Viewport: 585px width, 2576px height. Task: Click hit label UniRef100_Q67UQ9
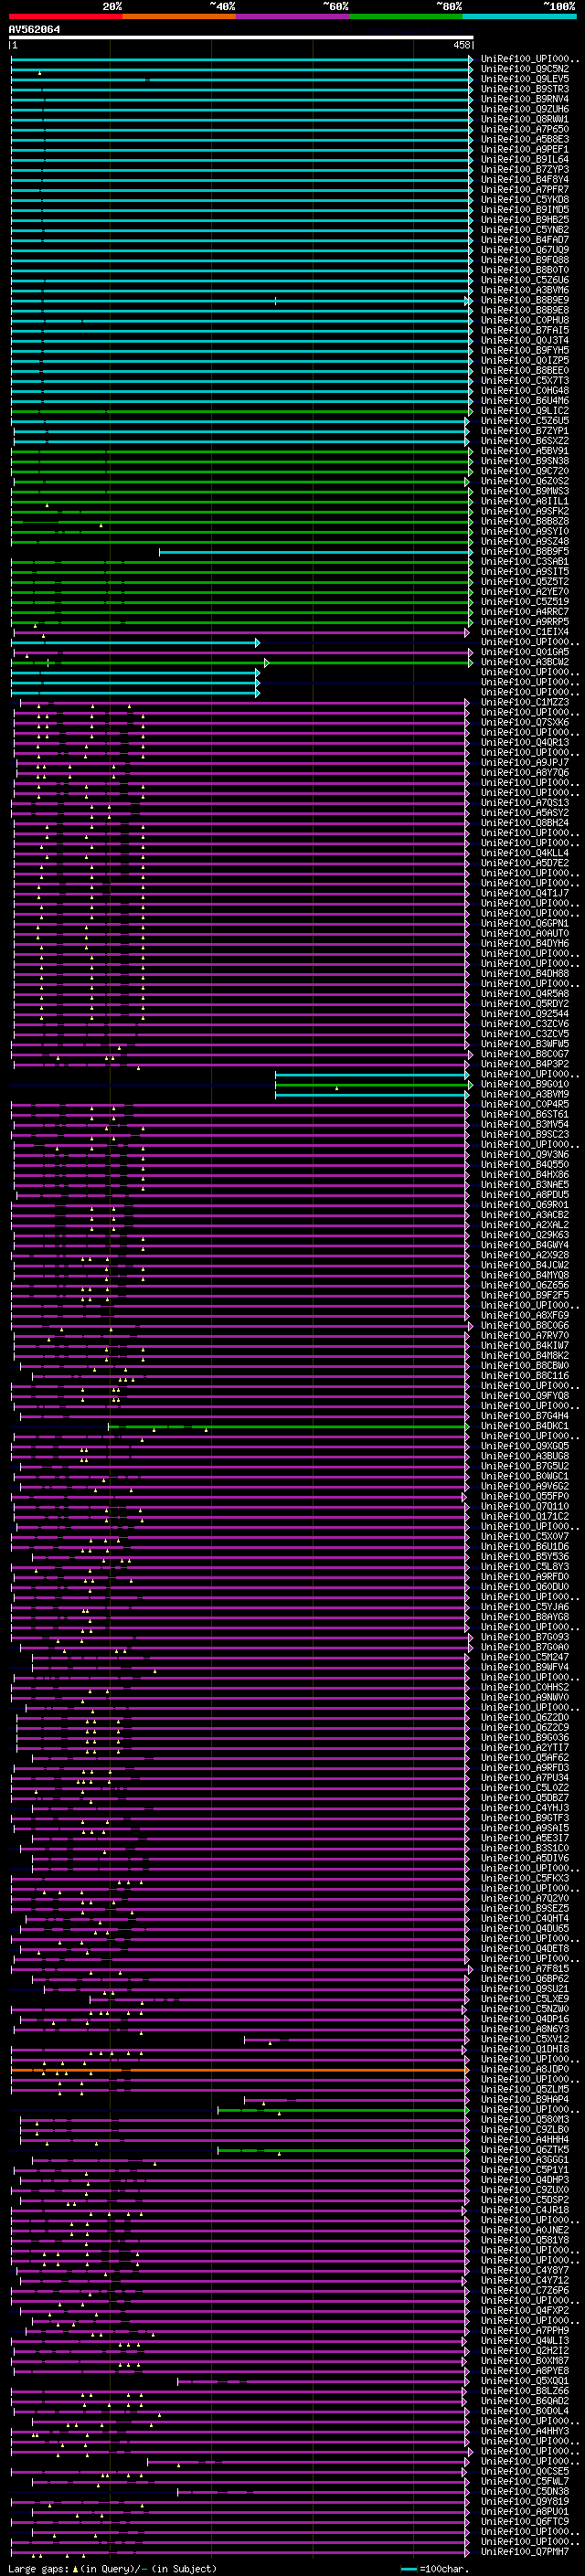coord(524,249)
